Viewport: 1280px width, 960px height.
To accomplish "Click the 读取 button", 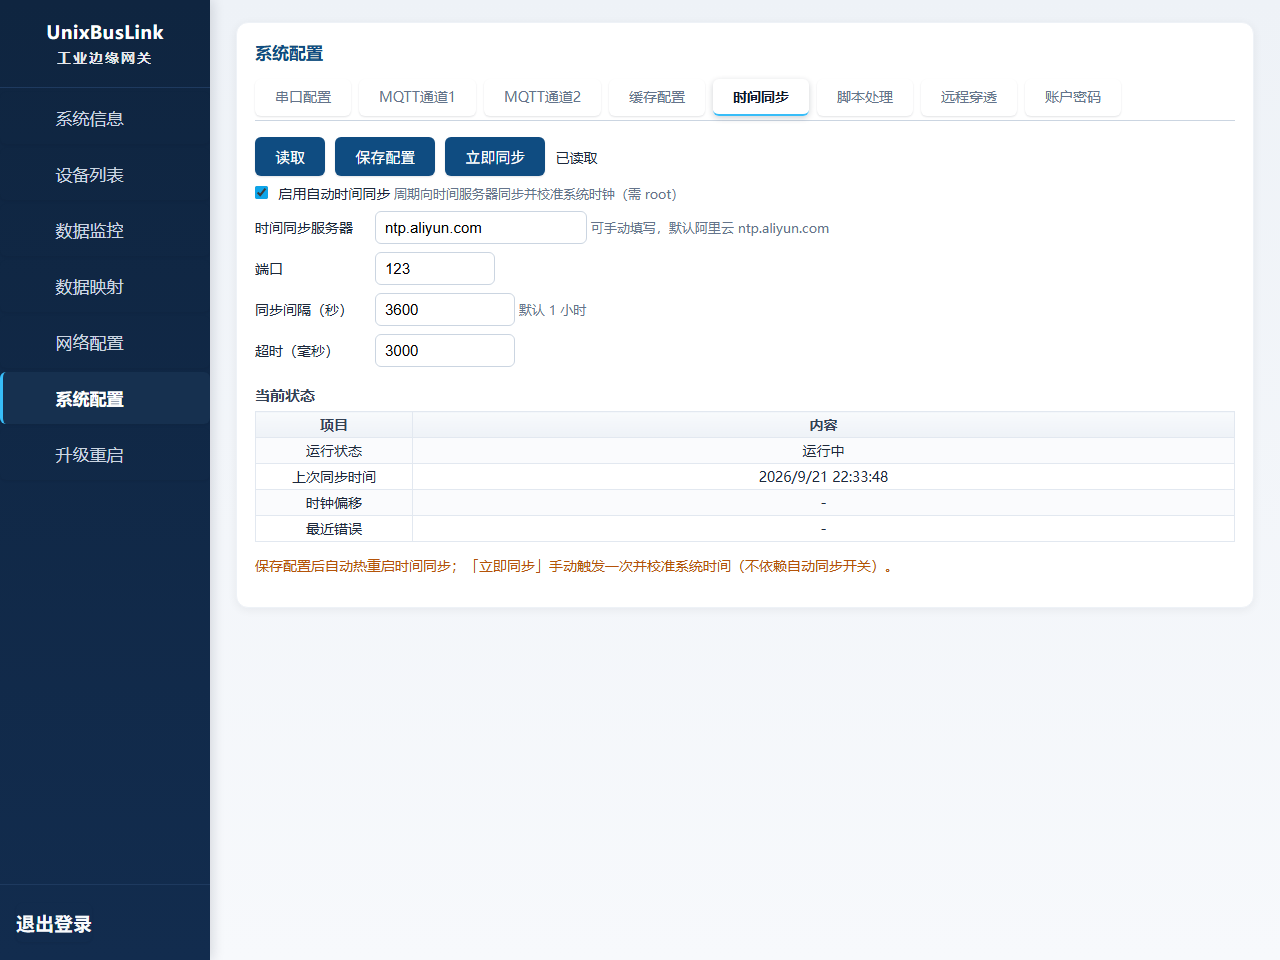I will pos(290,157).
